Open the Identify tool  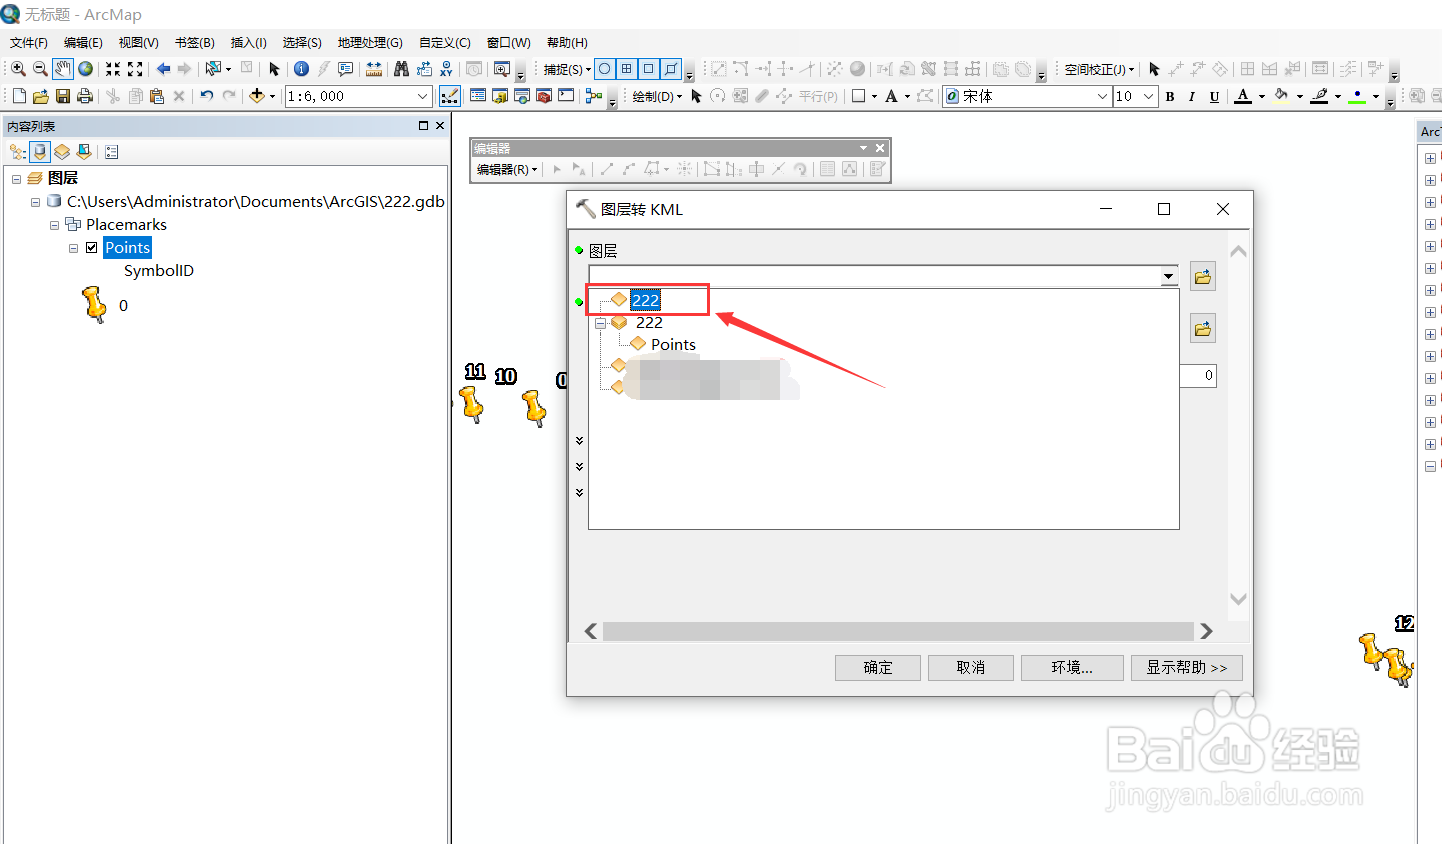301,69
